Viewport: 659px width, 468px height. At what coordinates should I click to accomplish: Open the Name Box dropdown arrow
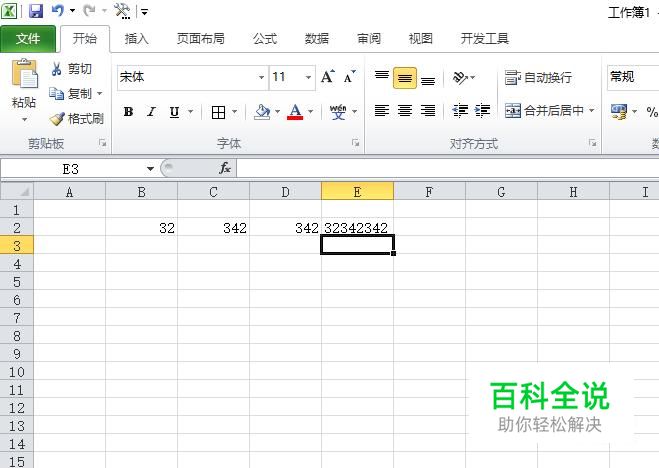point(150,169)
